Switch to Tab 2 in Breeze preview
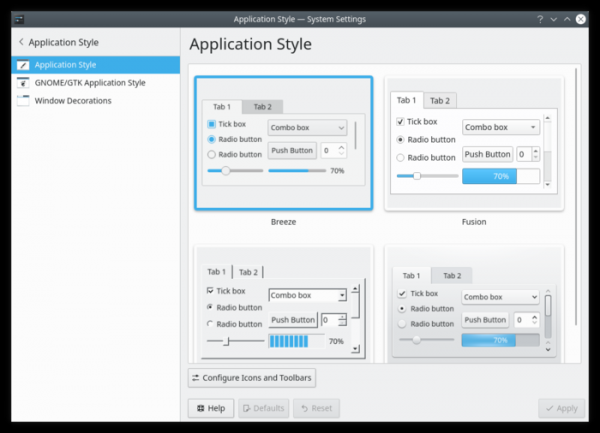This screenshot has width=600, height=433. pos(262,107)
